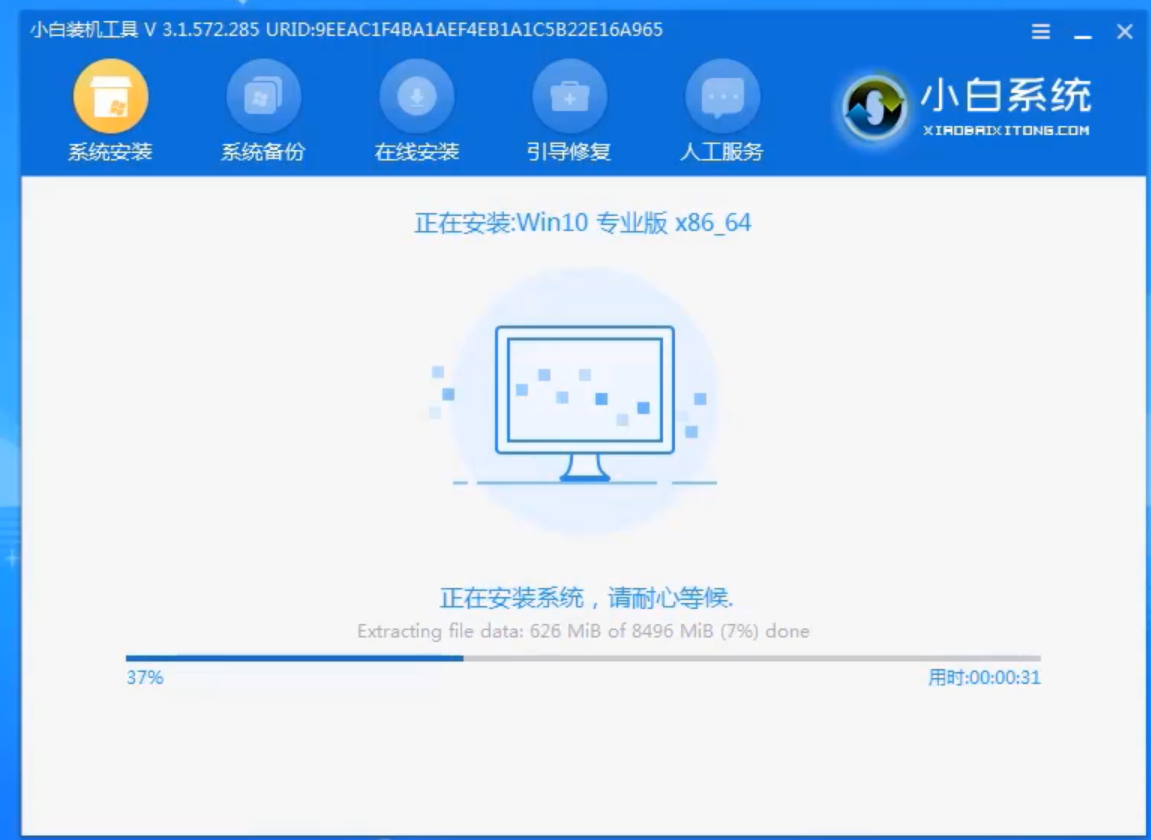
Task: Click the extracting file data status line
Action: [584, 631]
